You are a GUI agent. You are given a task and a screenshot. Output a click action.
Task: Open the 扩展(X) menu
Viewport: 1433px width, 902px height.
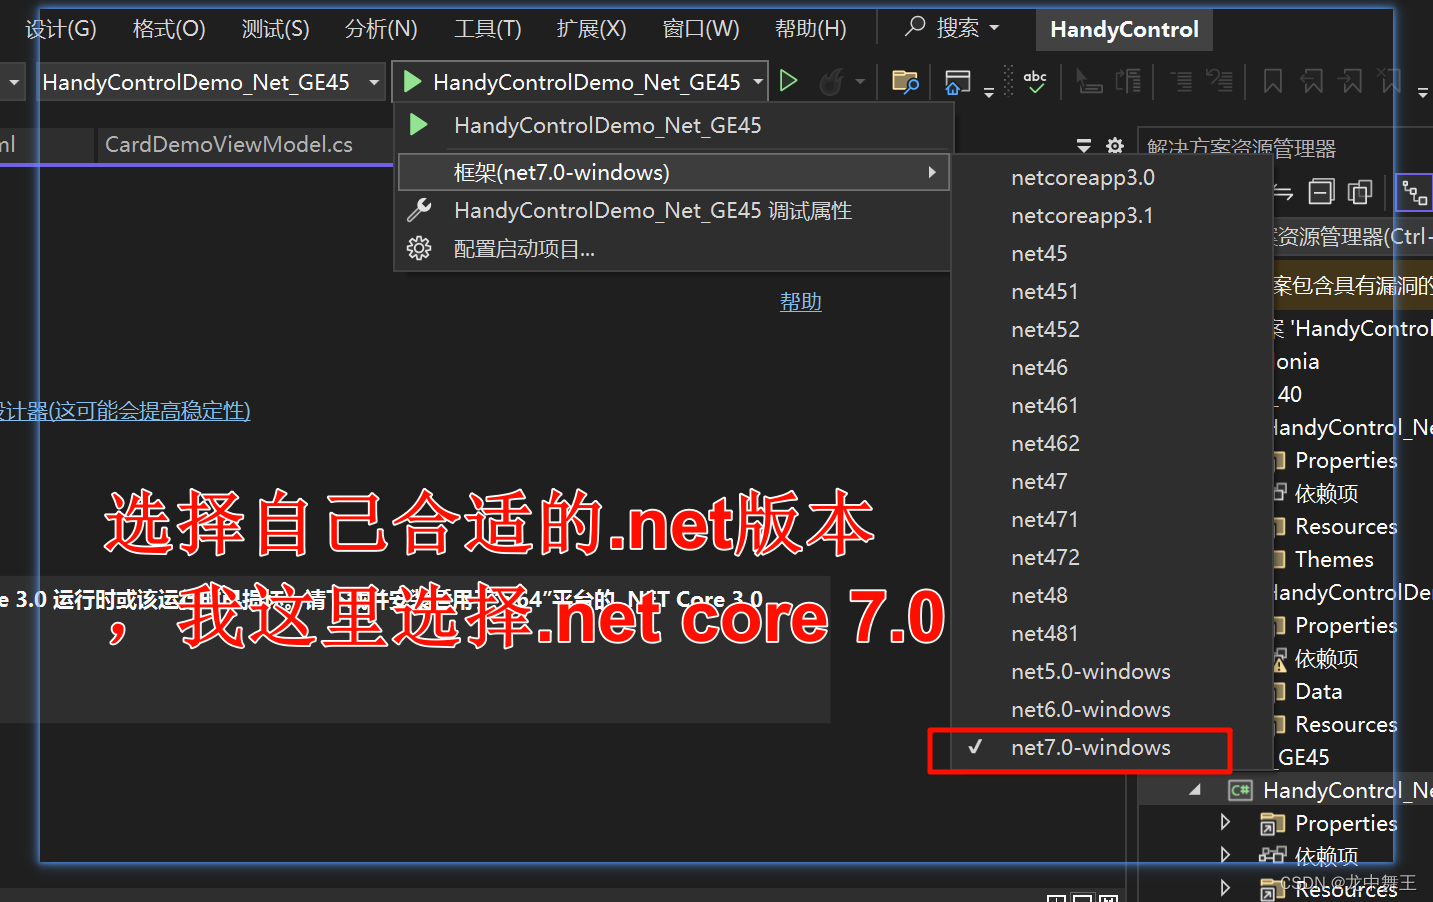(x=591, y=29)
